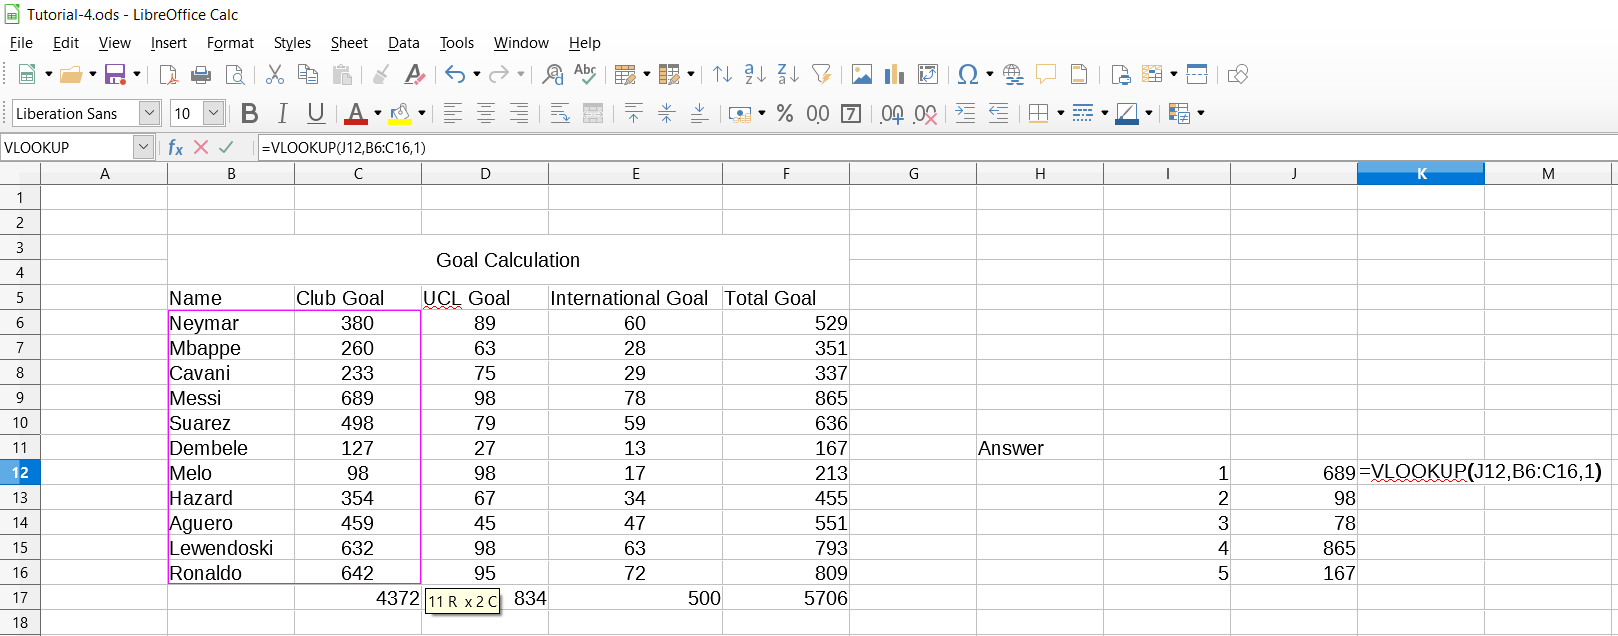The height and width of the screenshot is (636, 1618).
Task: Click the Insert Image icon
Action: 861,75
